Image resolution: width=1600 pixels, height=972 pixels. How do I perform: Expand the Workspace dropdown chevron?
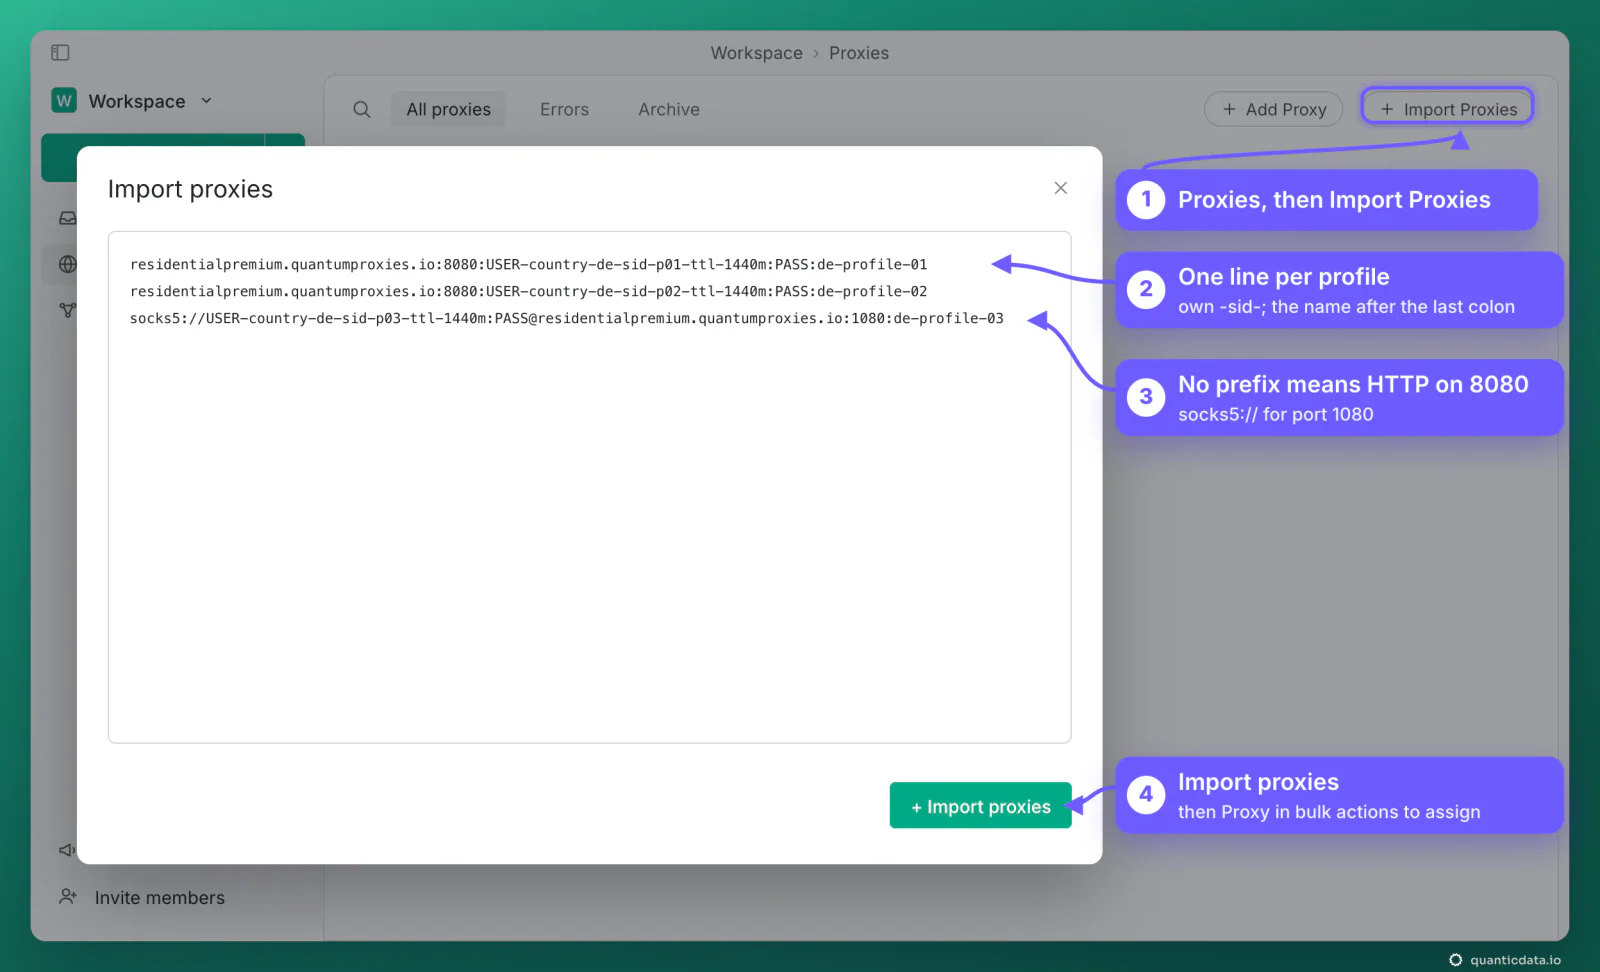click(207, 101)
